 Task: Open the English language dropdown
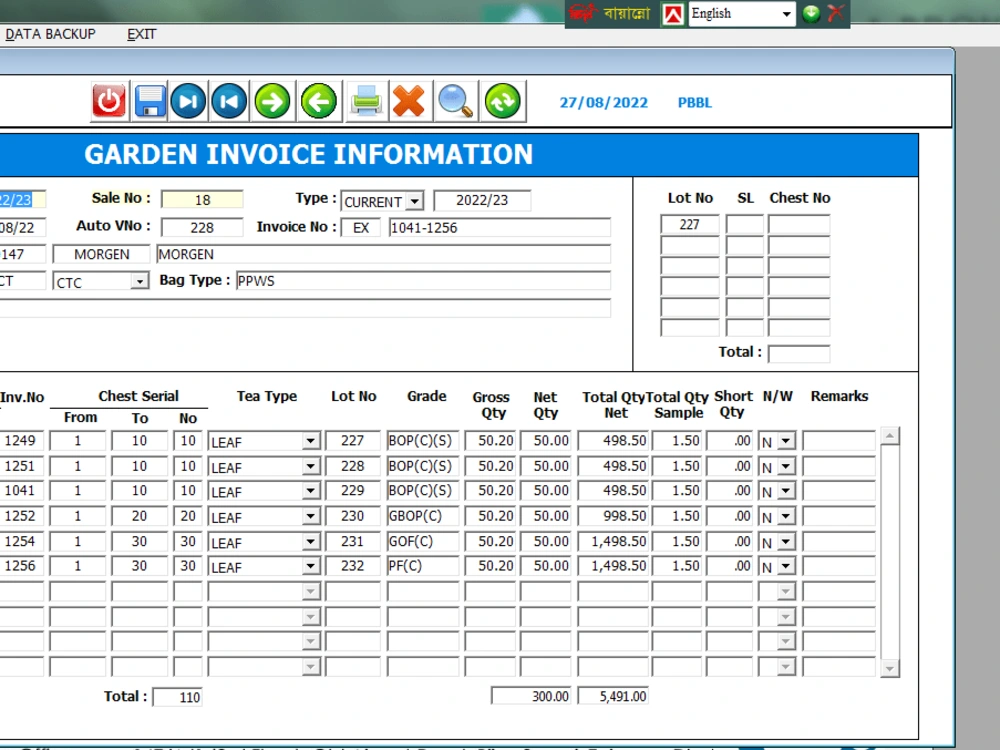pyautogui.click(x=786, y=14)
